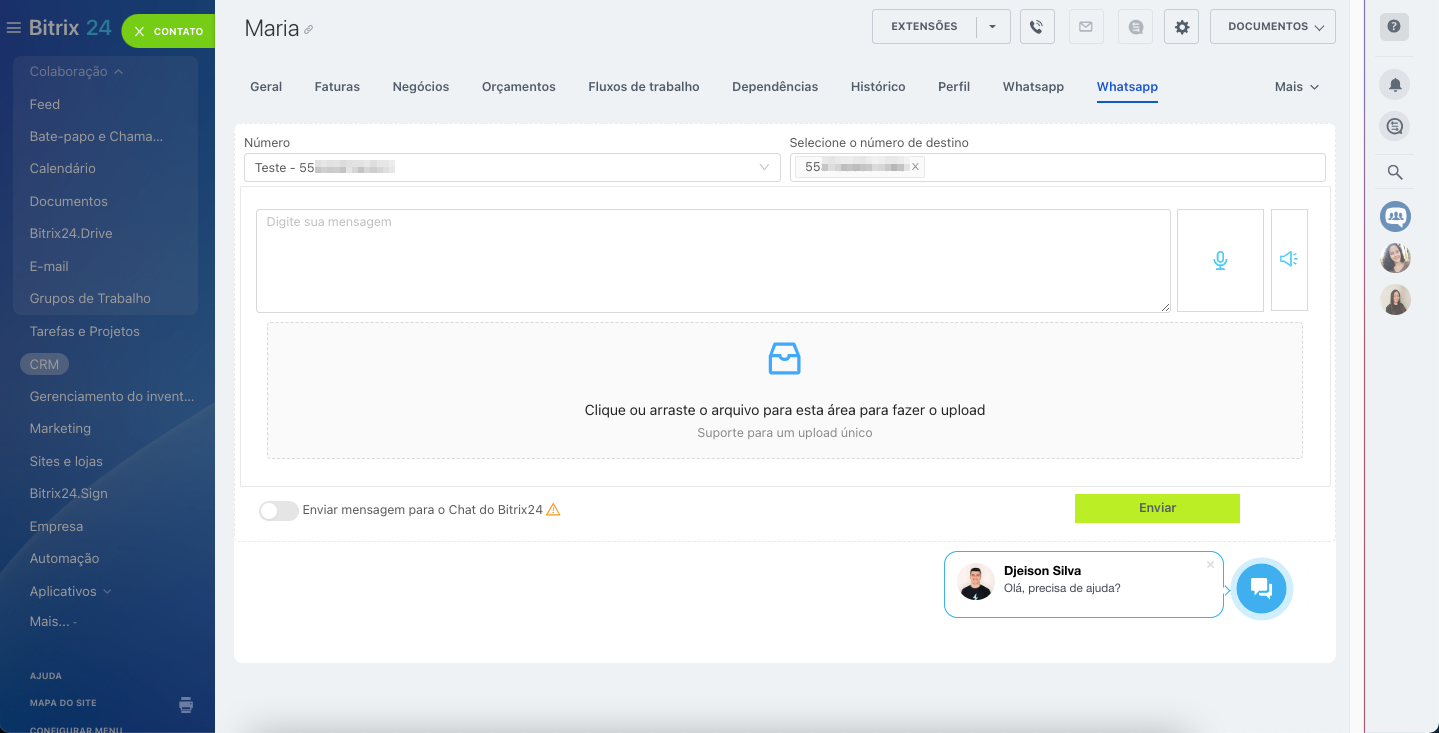Open Tarefas e Projetos in sidebar
This screenshot has width=1439, height=733.
coord(84,331)
